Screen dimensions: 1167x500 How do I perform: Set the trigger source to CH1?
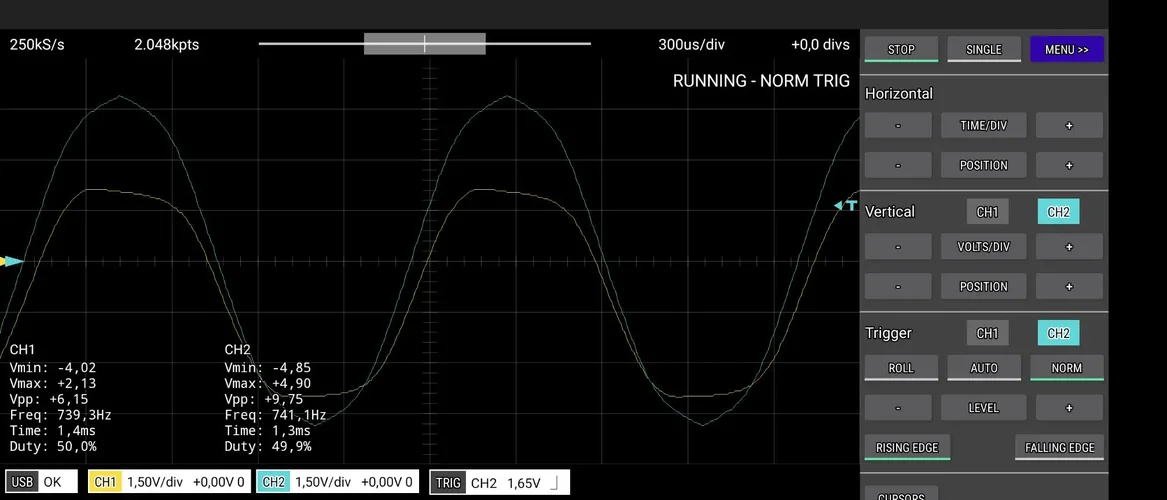point(987,333)
